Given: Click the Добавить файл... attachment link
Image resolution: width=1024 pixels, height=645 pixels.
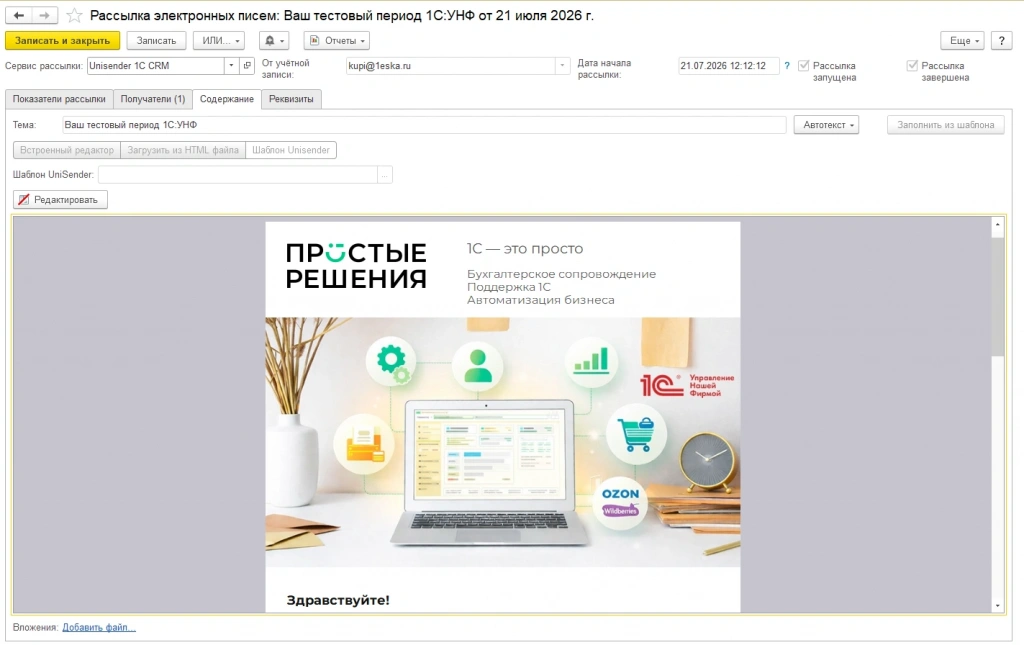Looking at the screenshot, I should pos(99,627).
